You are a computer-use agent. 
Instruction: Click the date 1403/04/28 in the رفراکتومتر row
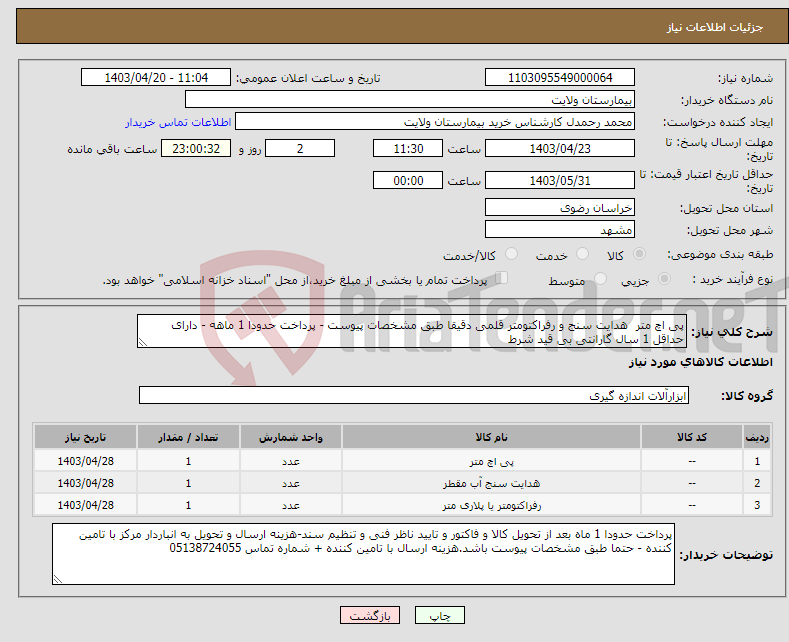(86, 505)
